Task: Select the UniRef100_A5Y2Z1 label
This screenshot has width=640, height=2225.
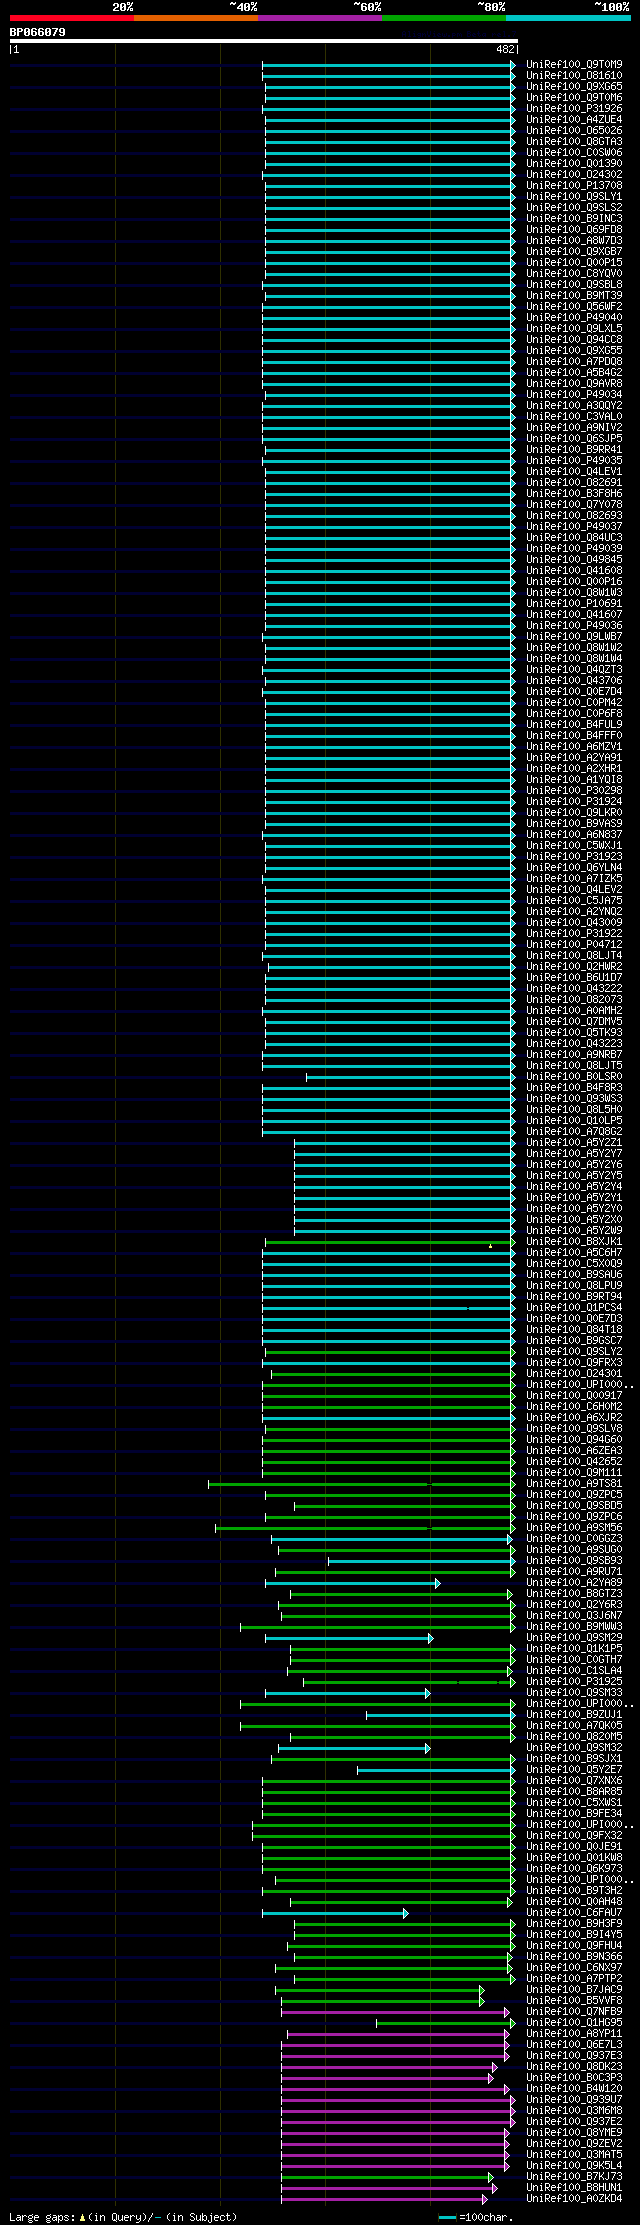Action: [574, 1142]
